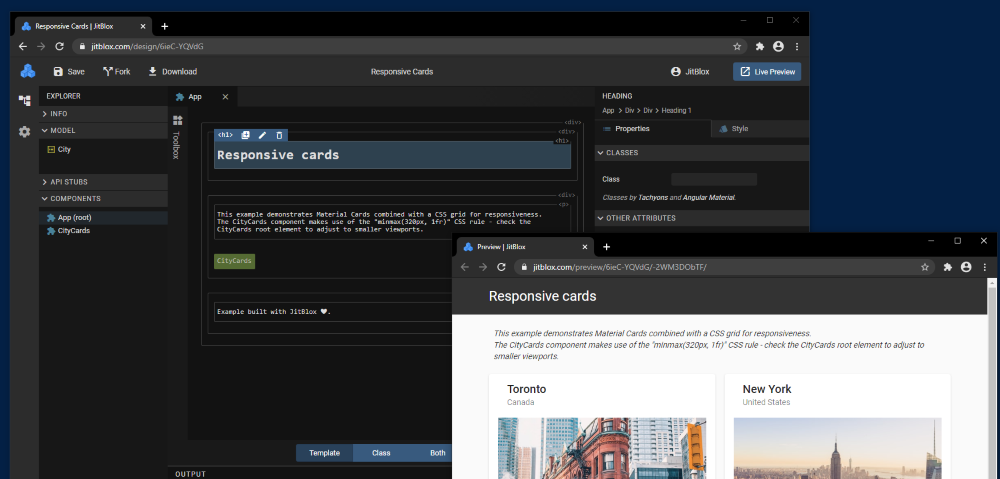Fork the project from the toolbar
This screenshot has width=1000, height=479.
116,71
